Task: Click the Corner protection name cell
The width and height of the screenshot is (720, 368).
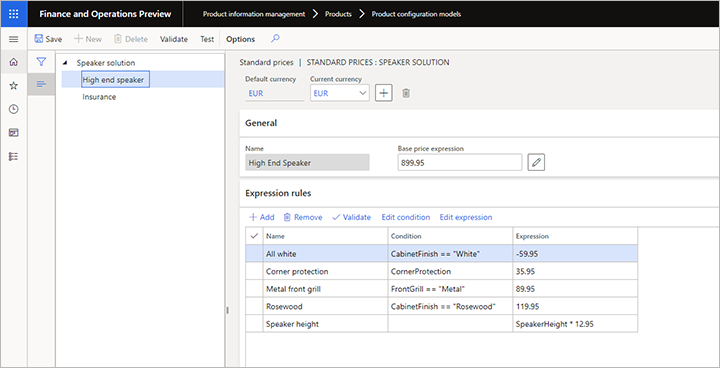Action: click(x=325, y=272)
